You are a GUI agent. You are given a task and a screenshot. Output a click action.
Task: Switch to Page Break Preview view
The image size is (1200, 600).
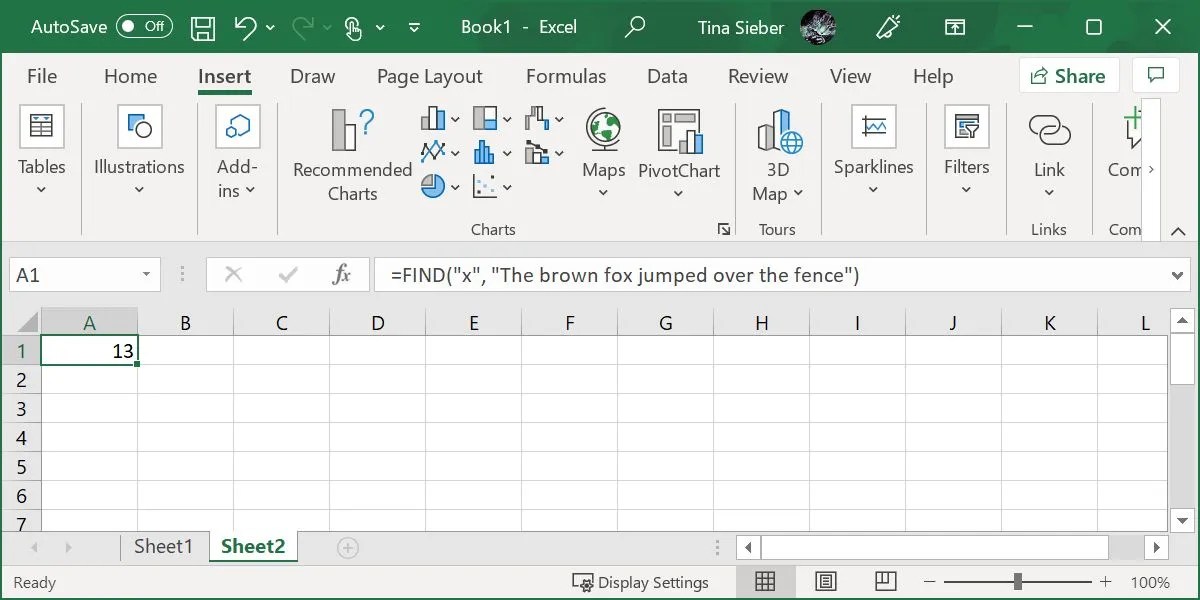coord(885,582)
